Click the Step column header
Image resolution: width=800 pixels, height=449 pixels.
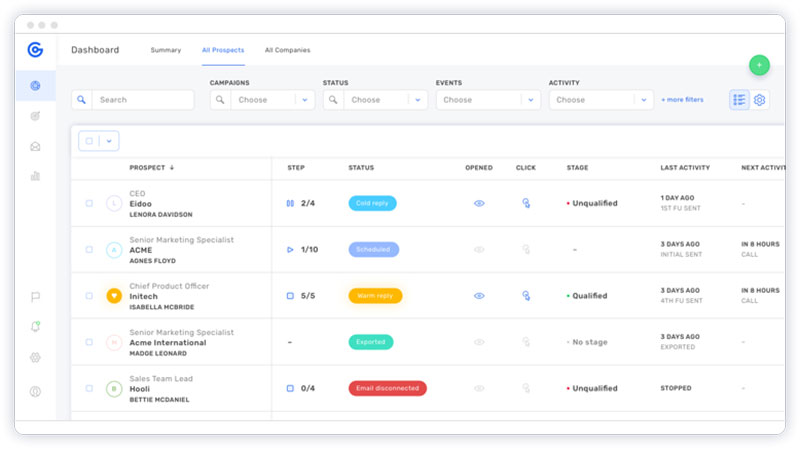[296, 167]
